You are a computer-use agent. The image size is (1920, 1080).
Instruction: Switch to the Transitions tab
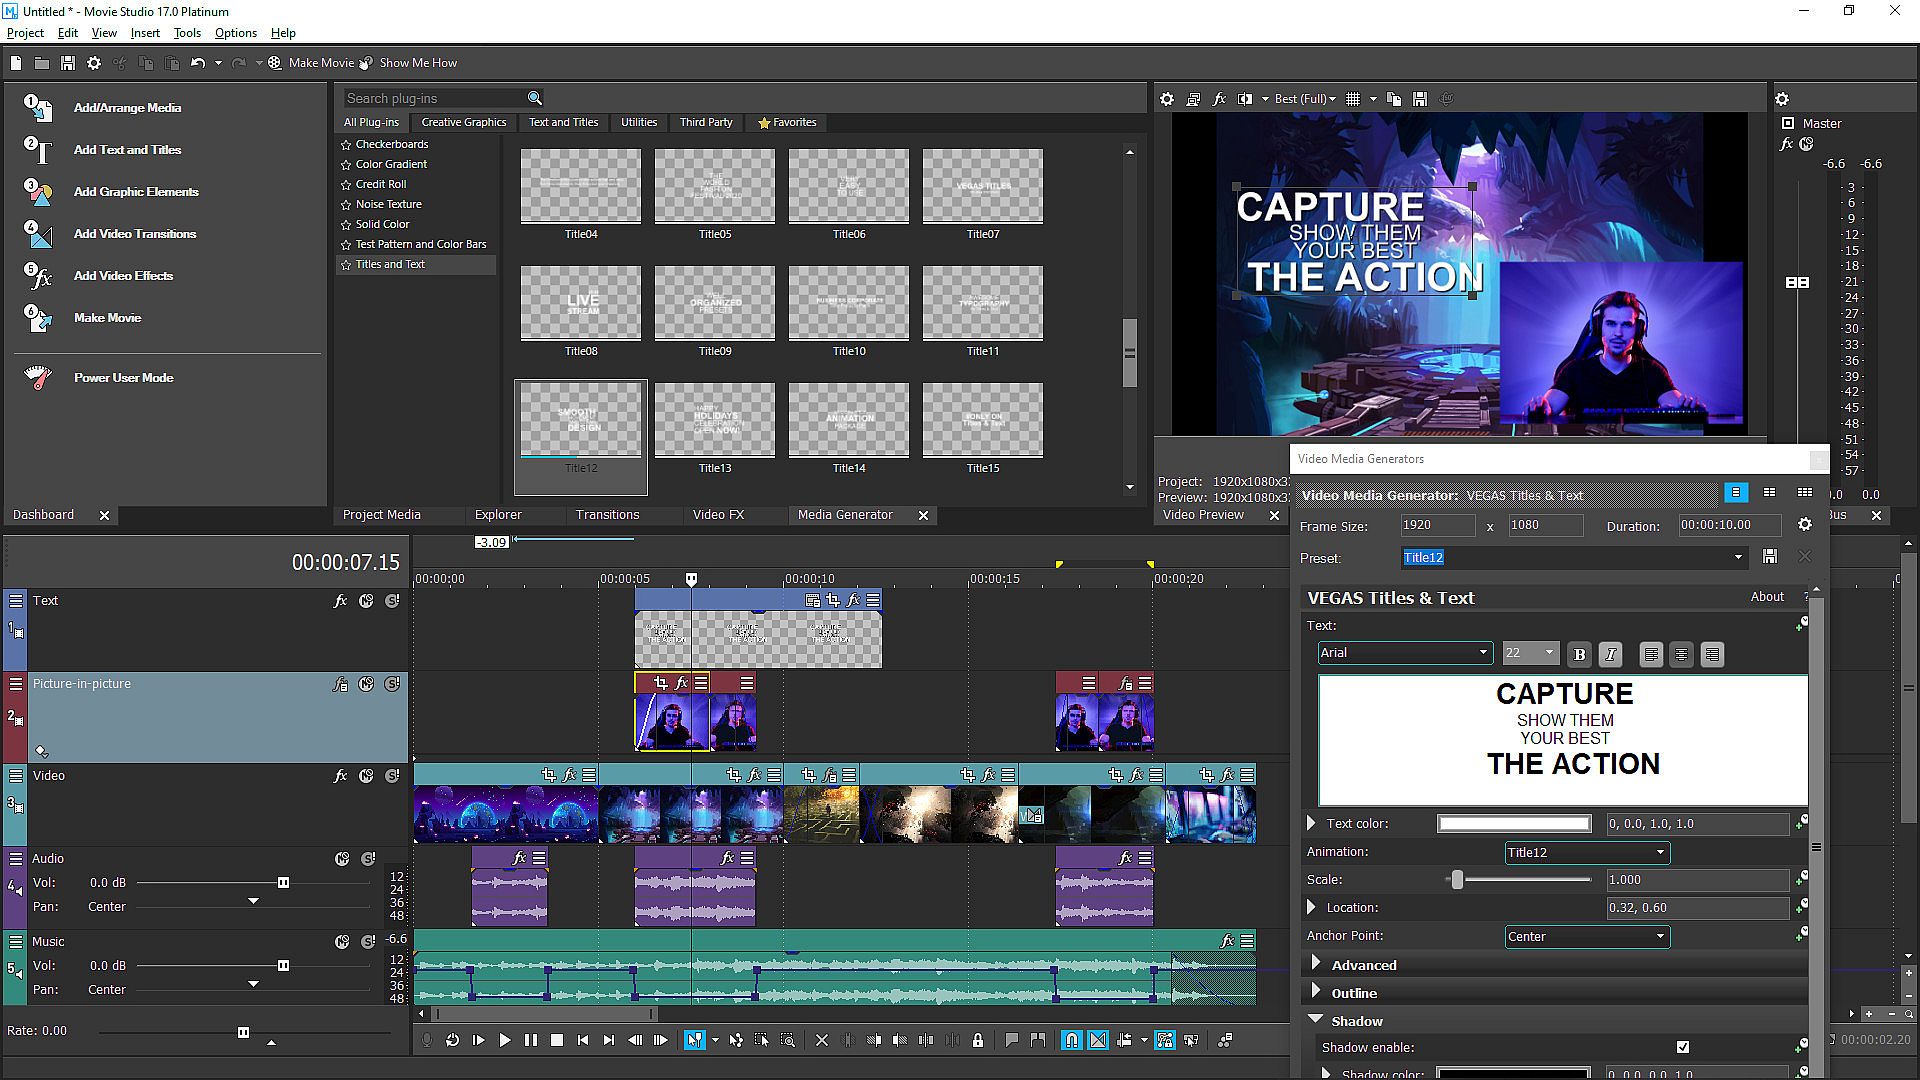point(607,515)
